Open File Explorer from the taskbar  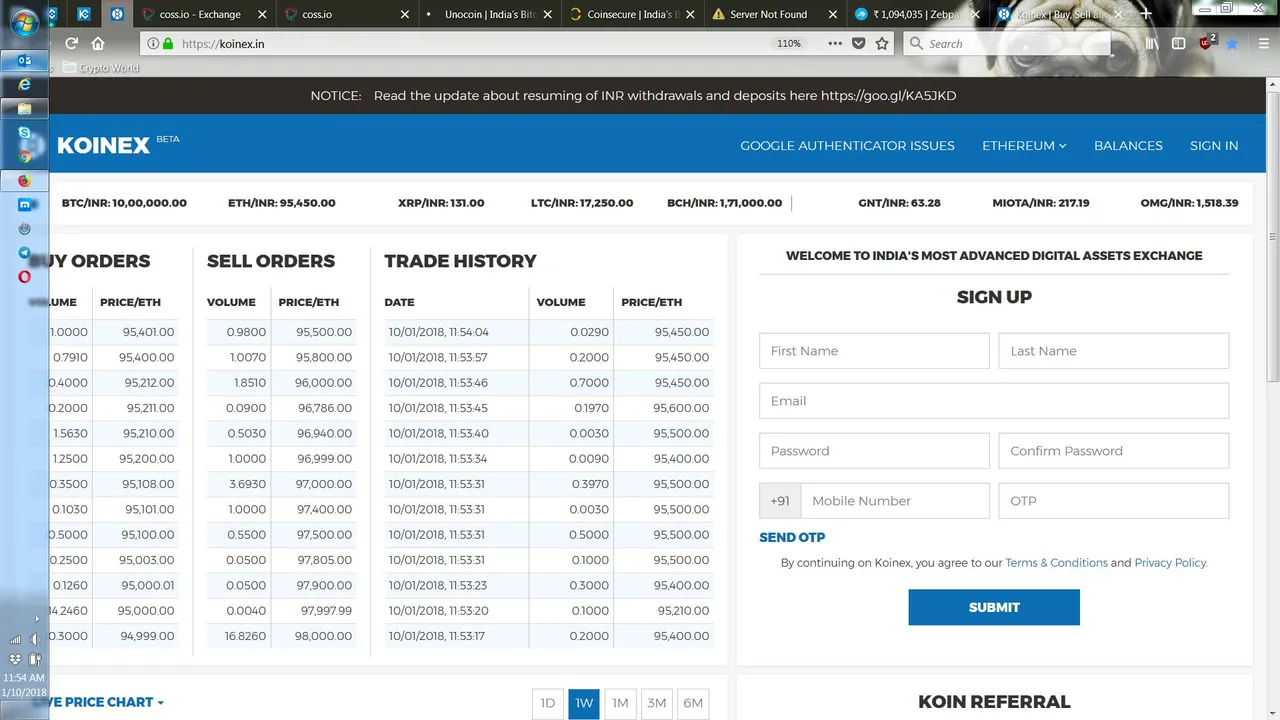[24, 108]
